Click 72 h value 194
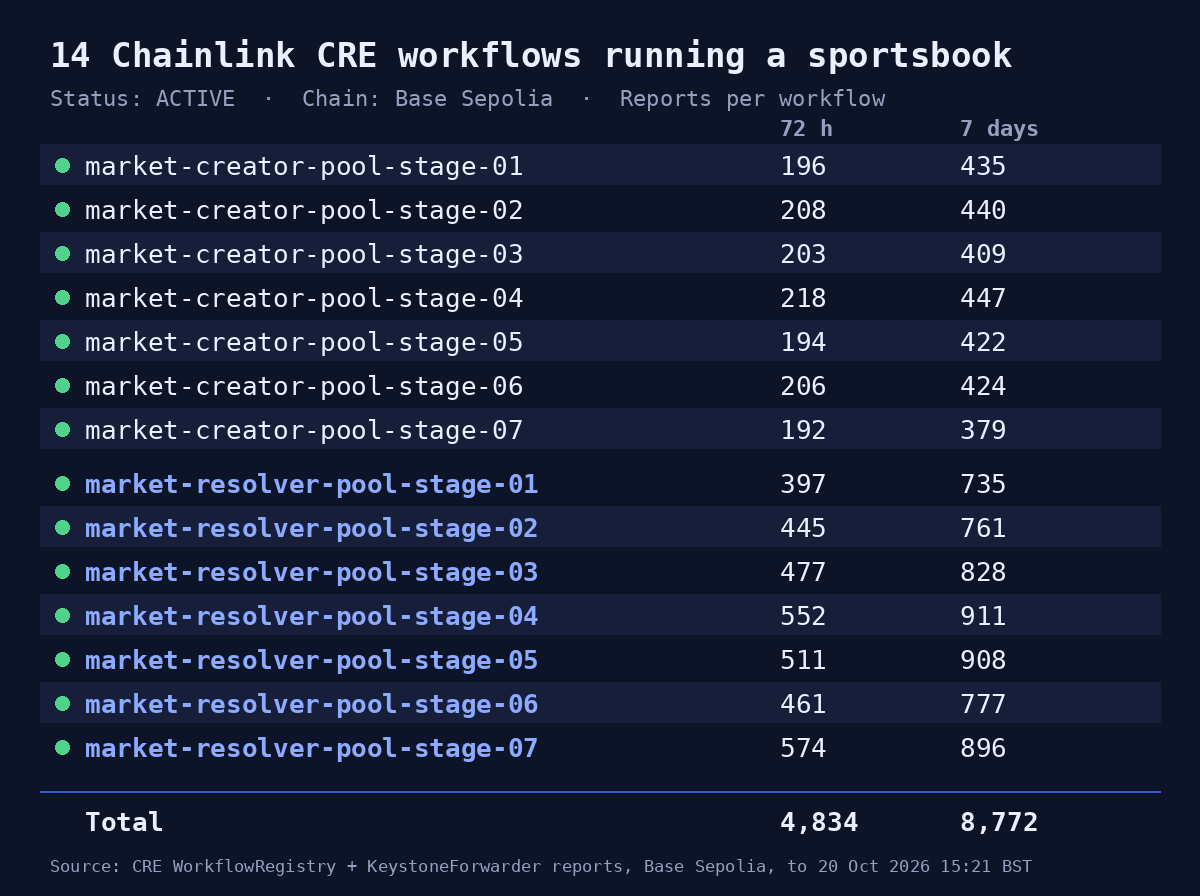The height and width of the screenshot is (896, 1200). [803, 343]
